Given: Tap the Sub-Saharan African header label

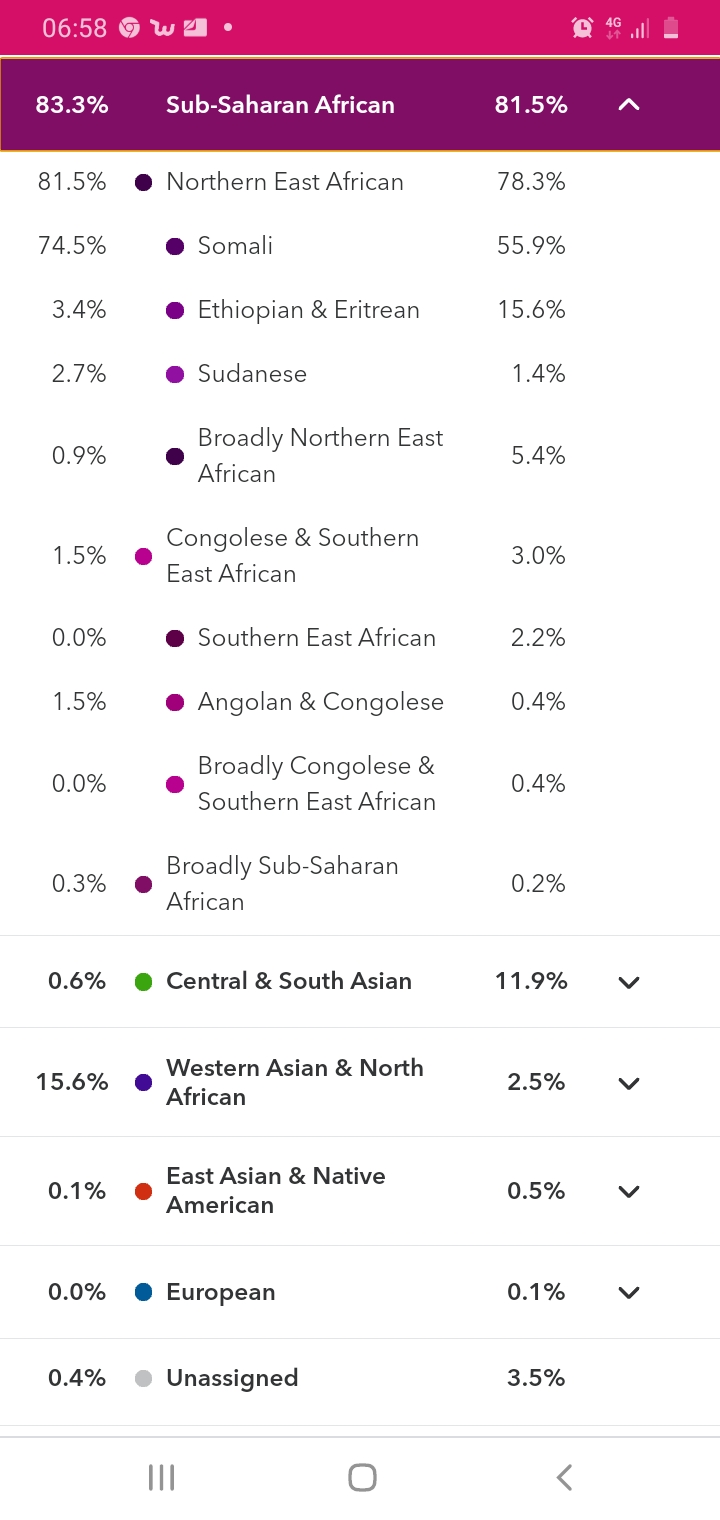Looking at the screenshot, I should pos(280,105).
